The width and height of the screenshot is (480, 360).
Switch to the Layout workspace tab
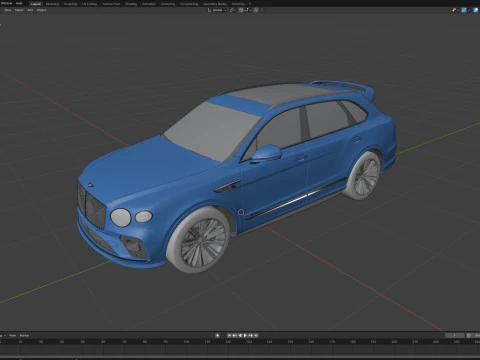(36, 4)
